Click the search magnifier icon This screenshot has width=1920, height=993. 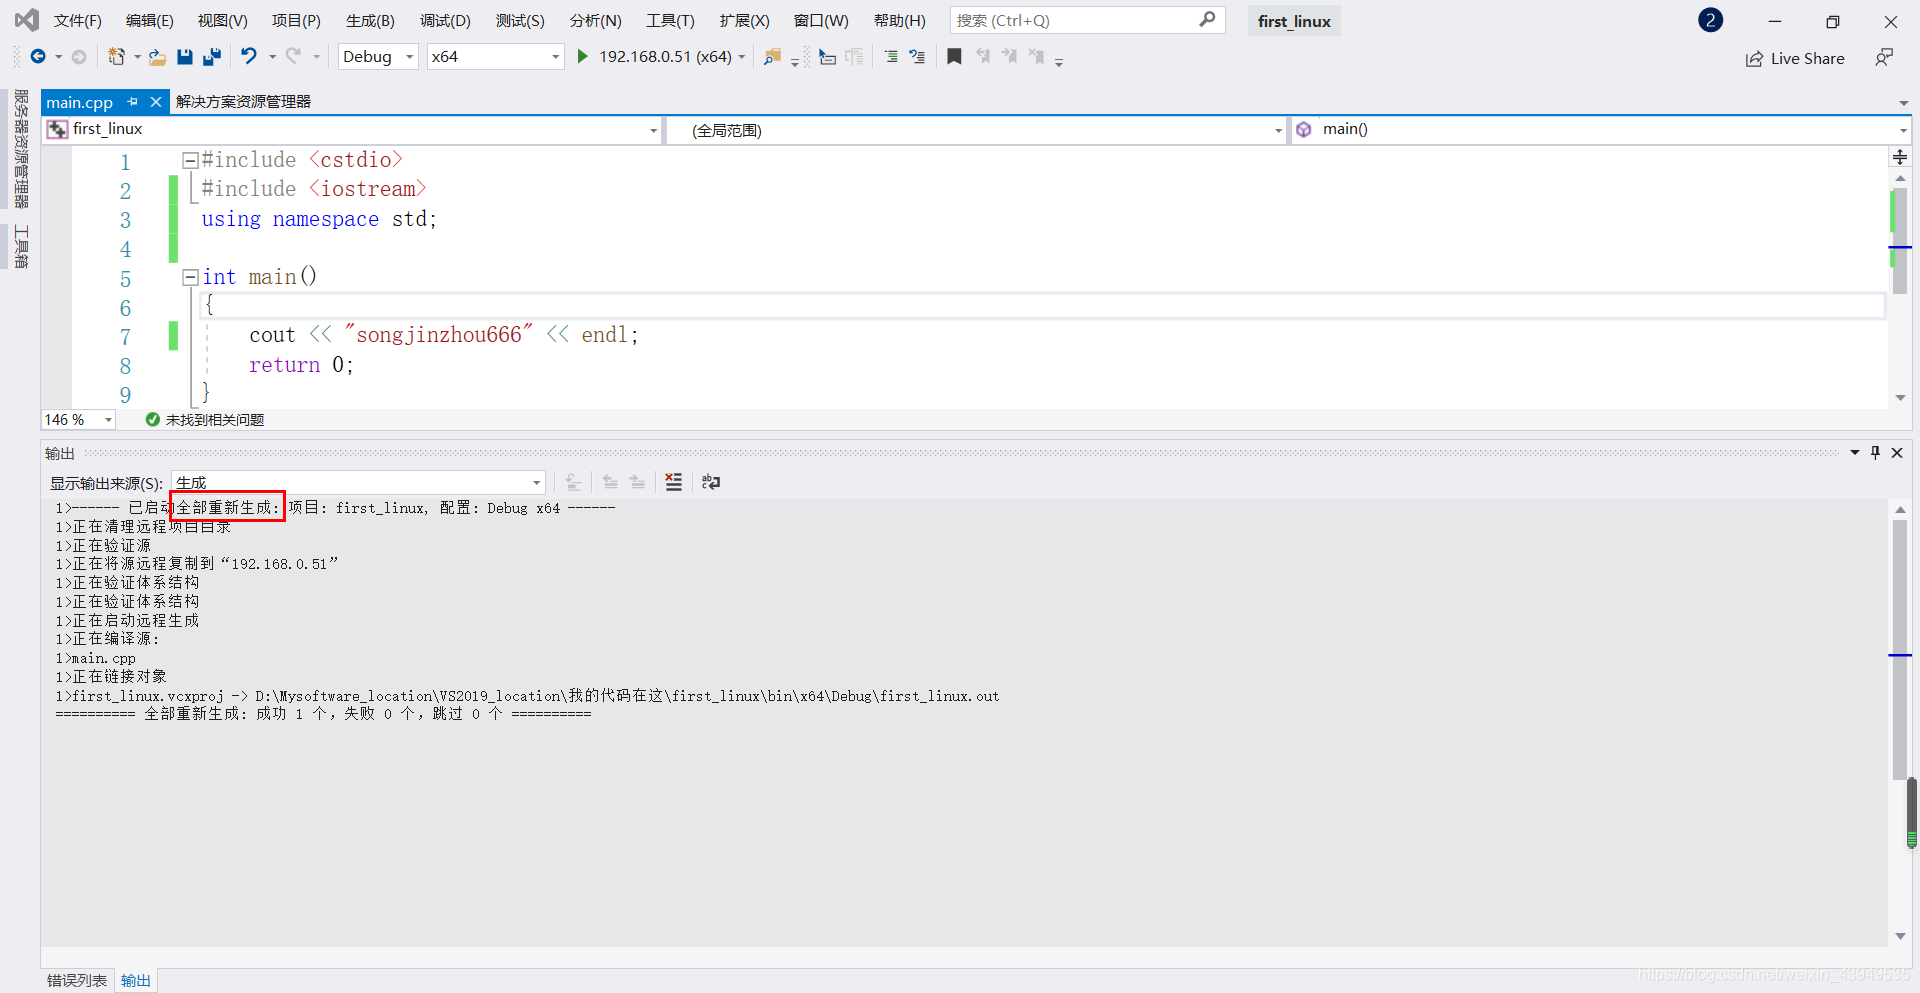point(1207,19)
